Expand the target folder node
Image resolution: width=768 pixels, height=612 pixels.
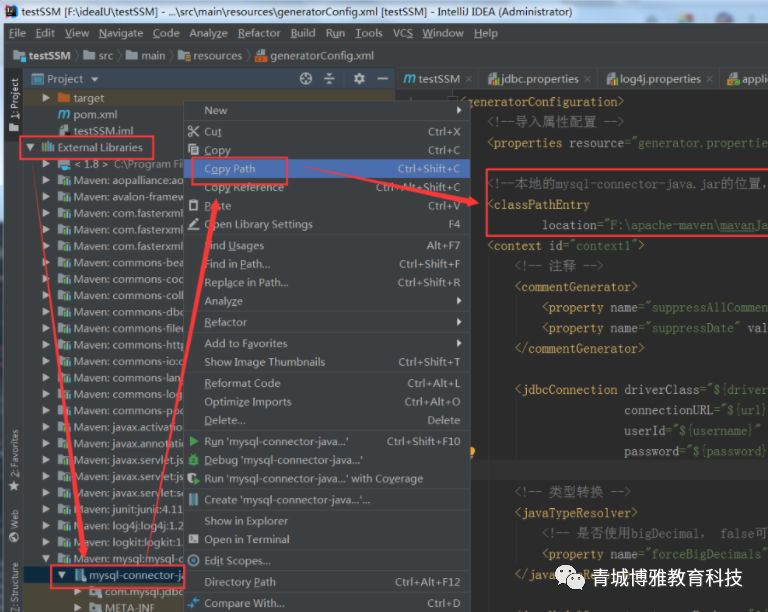pyautogui.click(x=46, y=97)
